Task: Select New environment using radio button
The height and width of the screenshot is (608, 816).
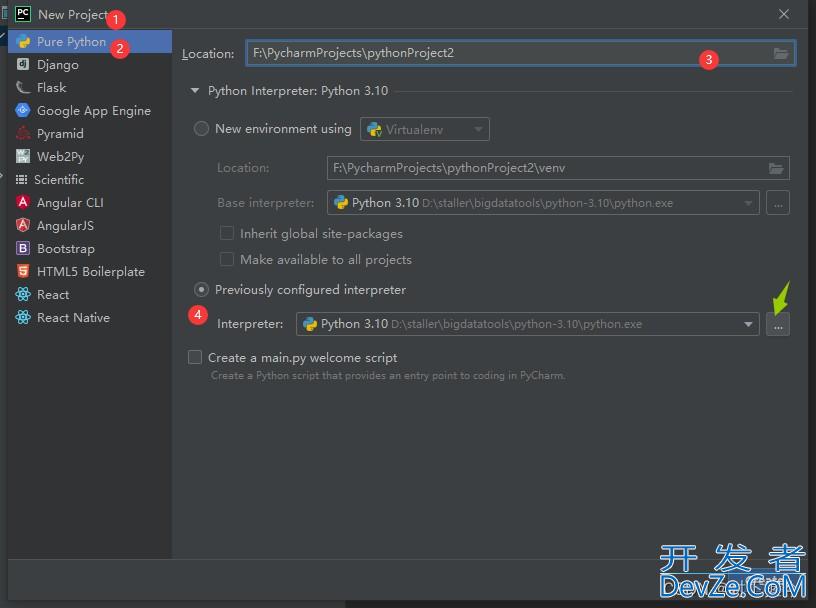Action: tap(201, 129)
